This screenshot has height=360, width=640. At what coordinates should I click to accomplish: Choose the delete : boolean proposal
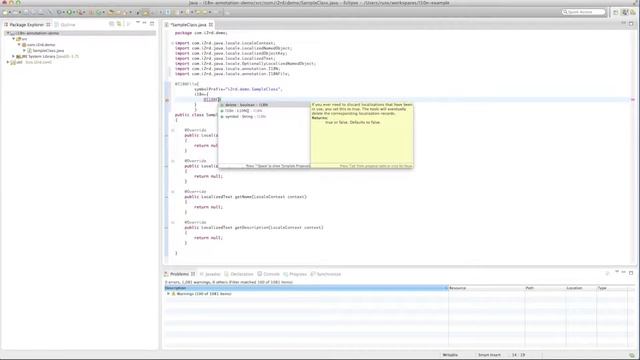click(x=264, y=105)
